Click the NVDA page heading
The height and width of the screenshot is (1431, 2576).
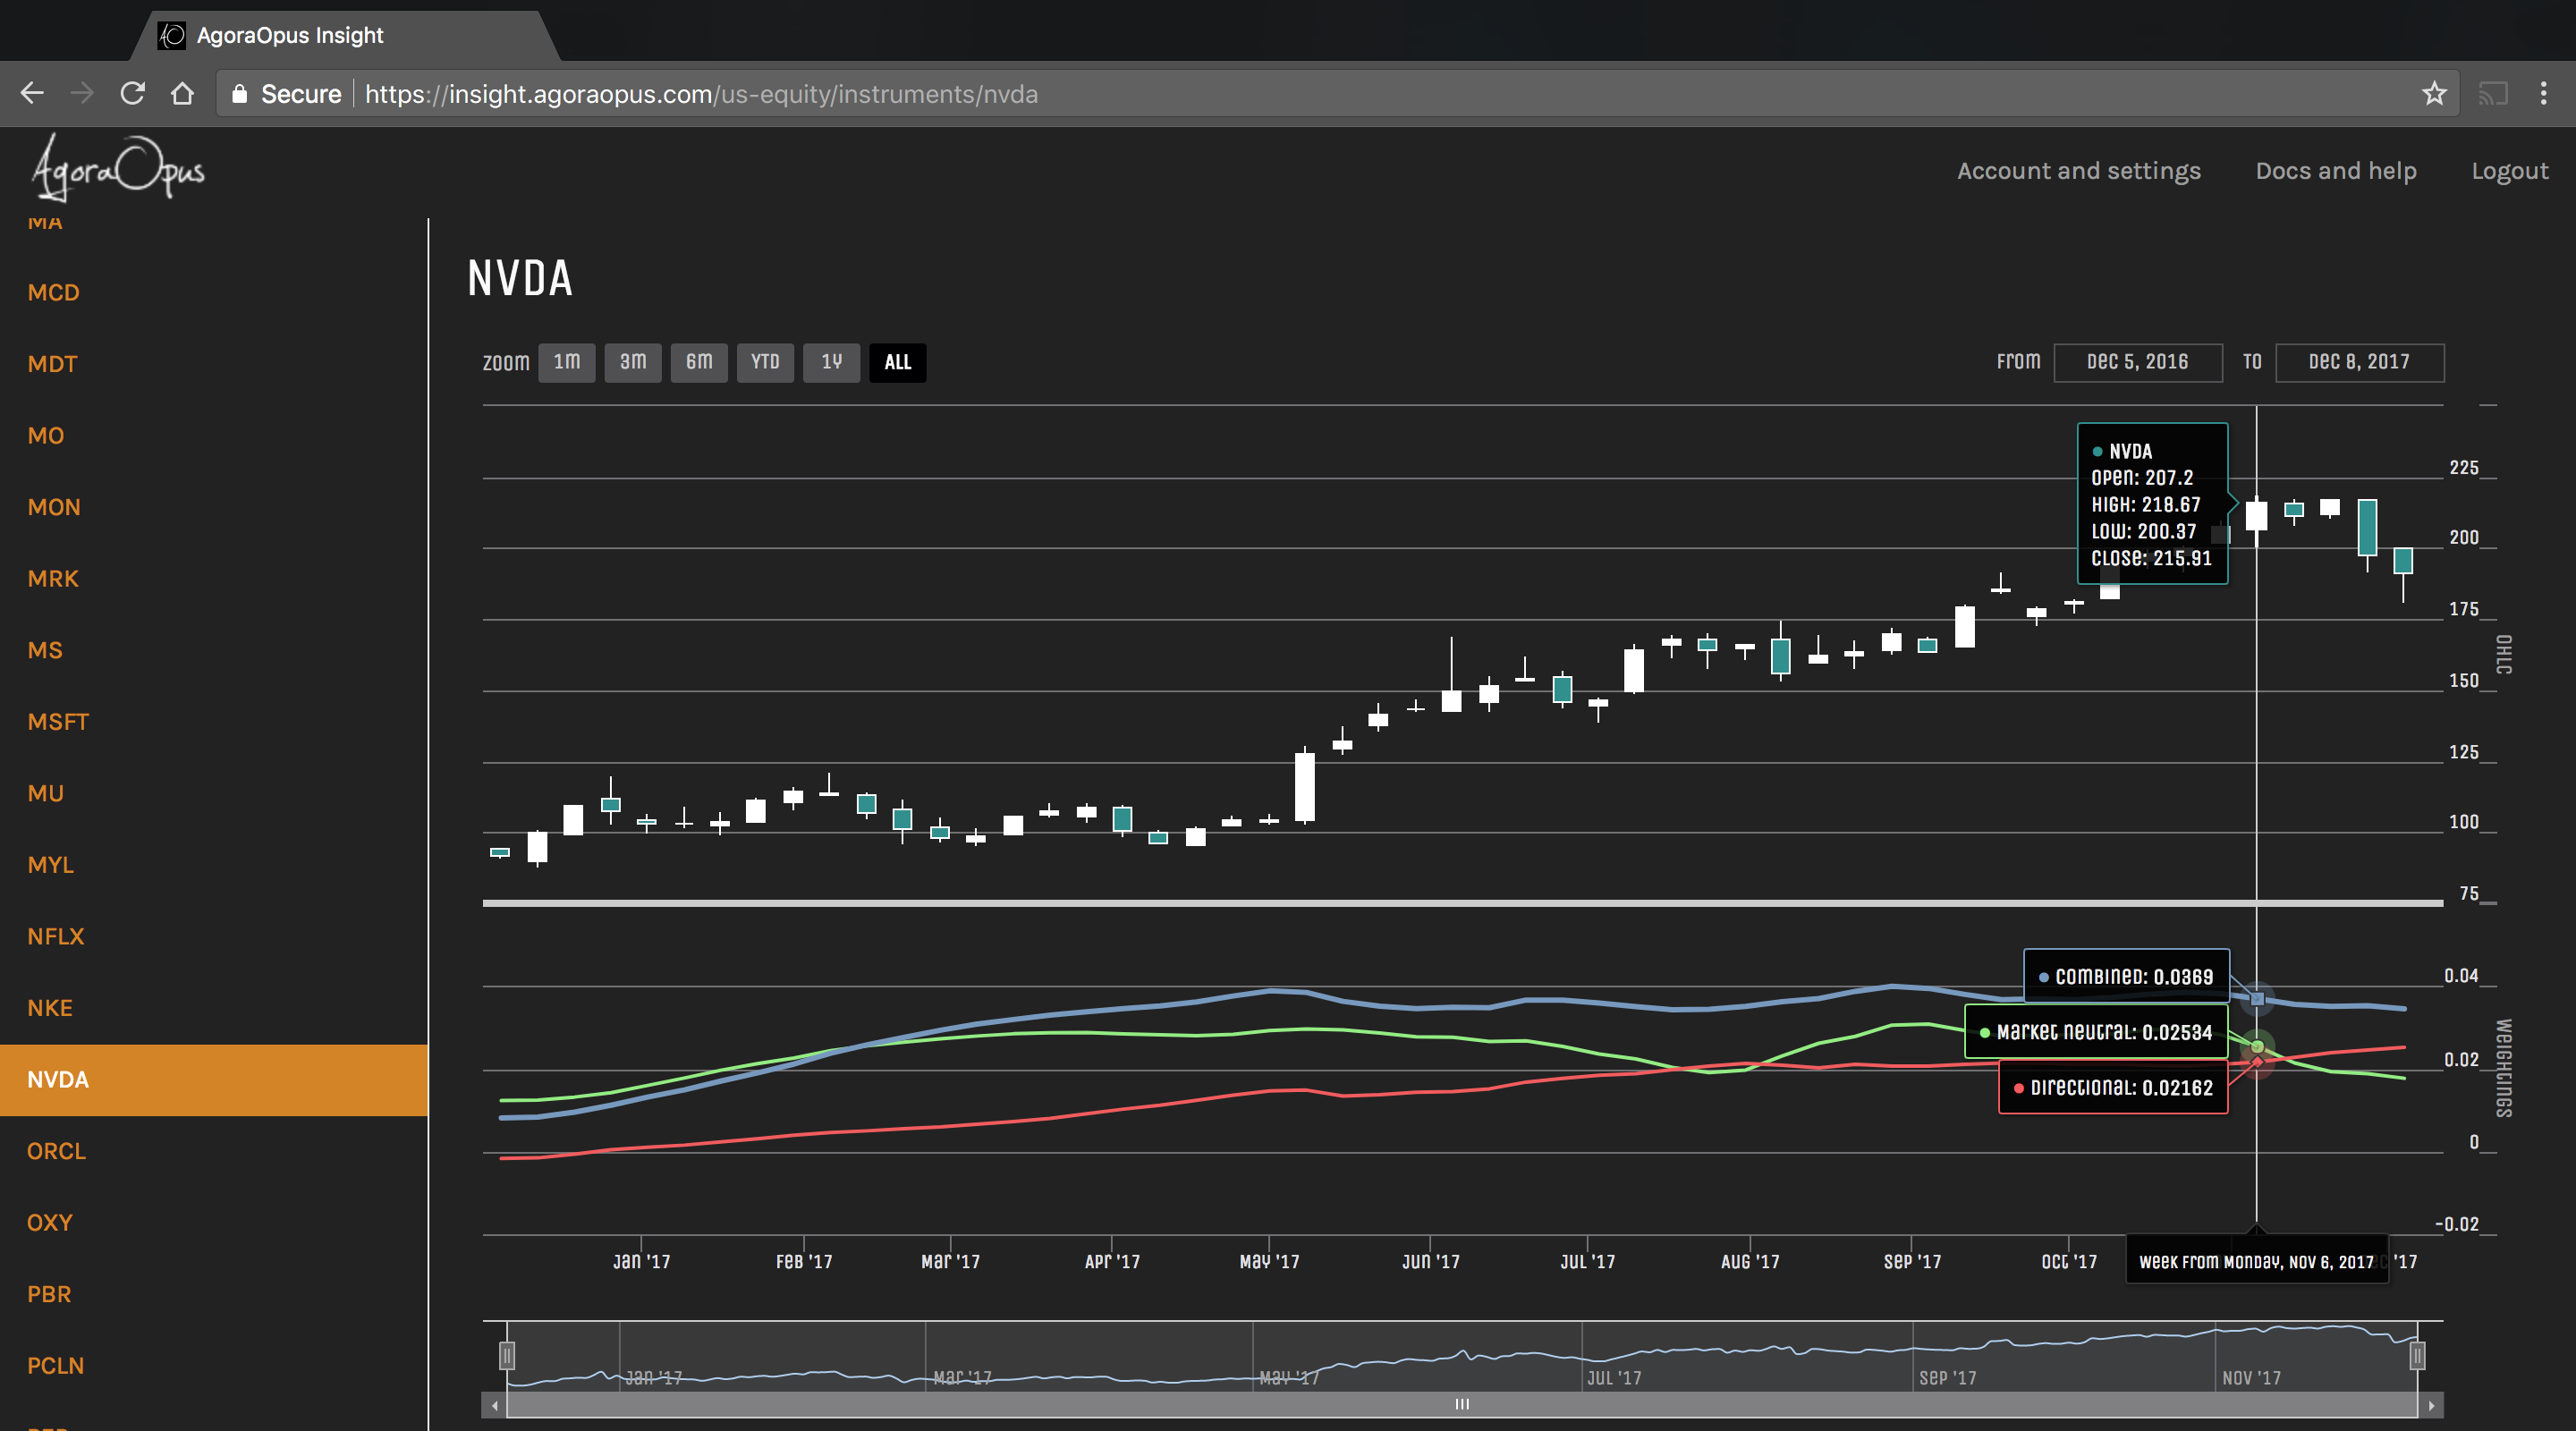pyautogui.click(x=520, y=278)
